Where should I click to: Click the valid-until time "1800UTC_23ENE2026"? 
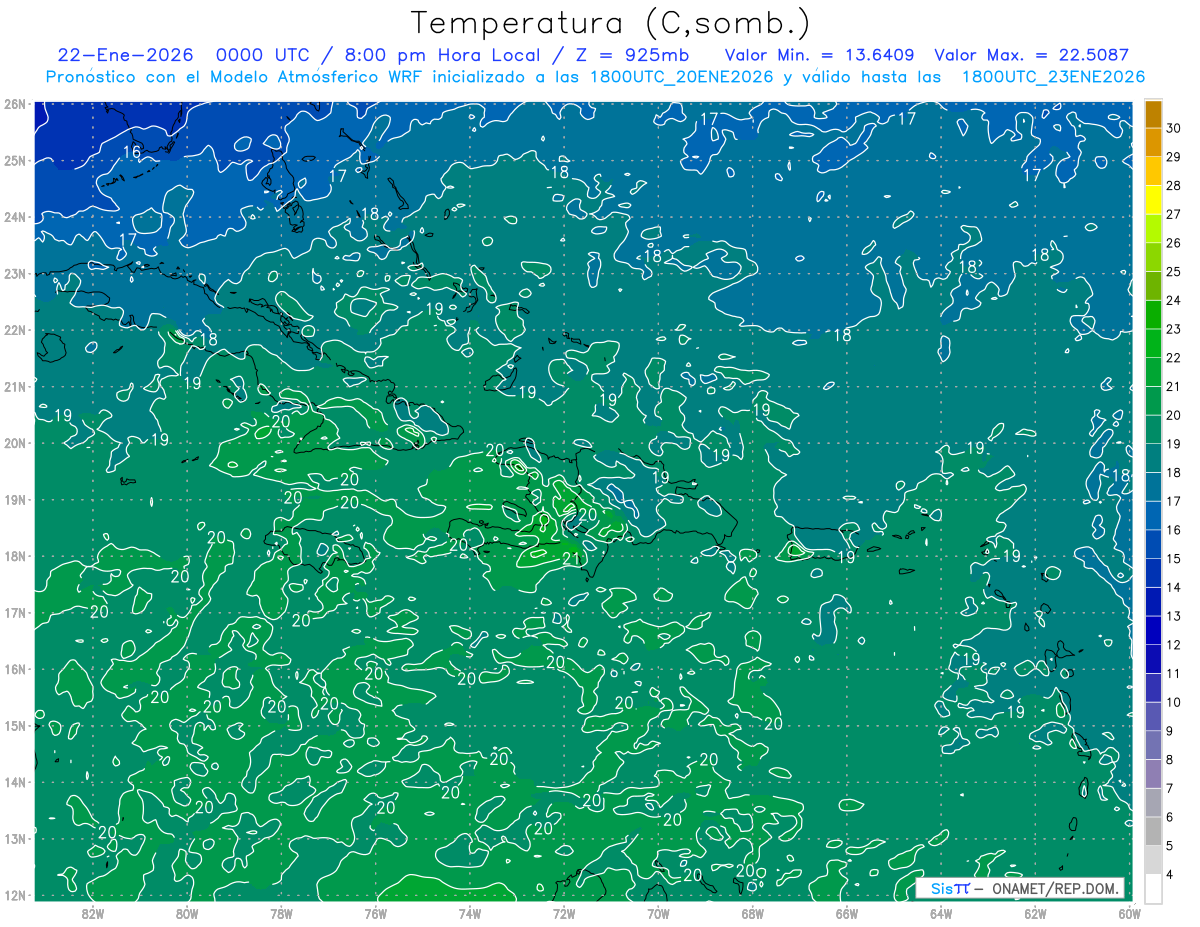click(x=1053, y=77)
